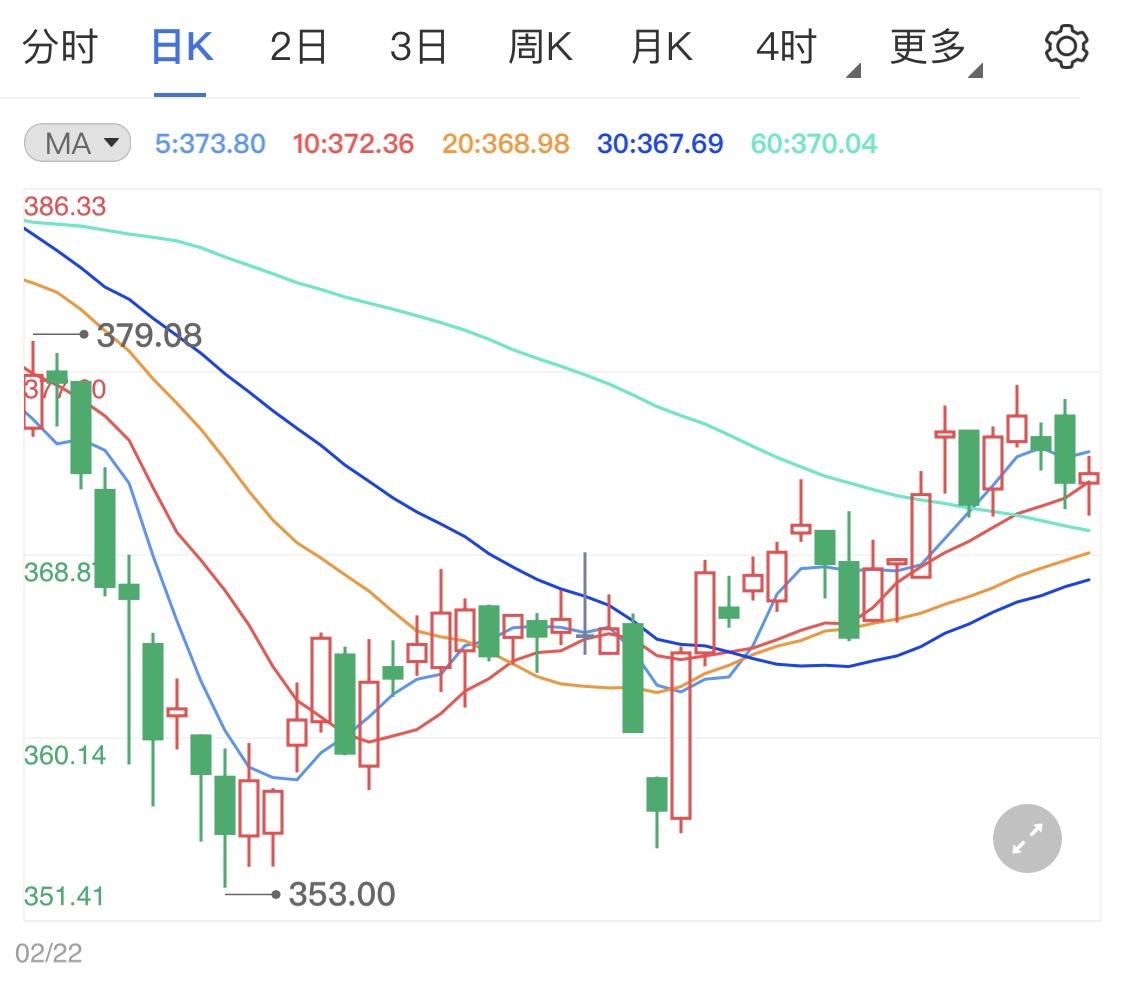The image size is (1125, 986).
Task: Click the axis price 368.87
Action: (59, 572)
